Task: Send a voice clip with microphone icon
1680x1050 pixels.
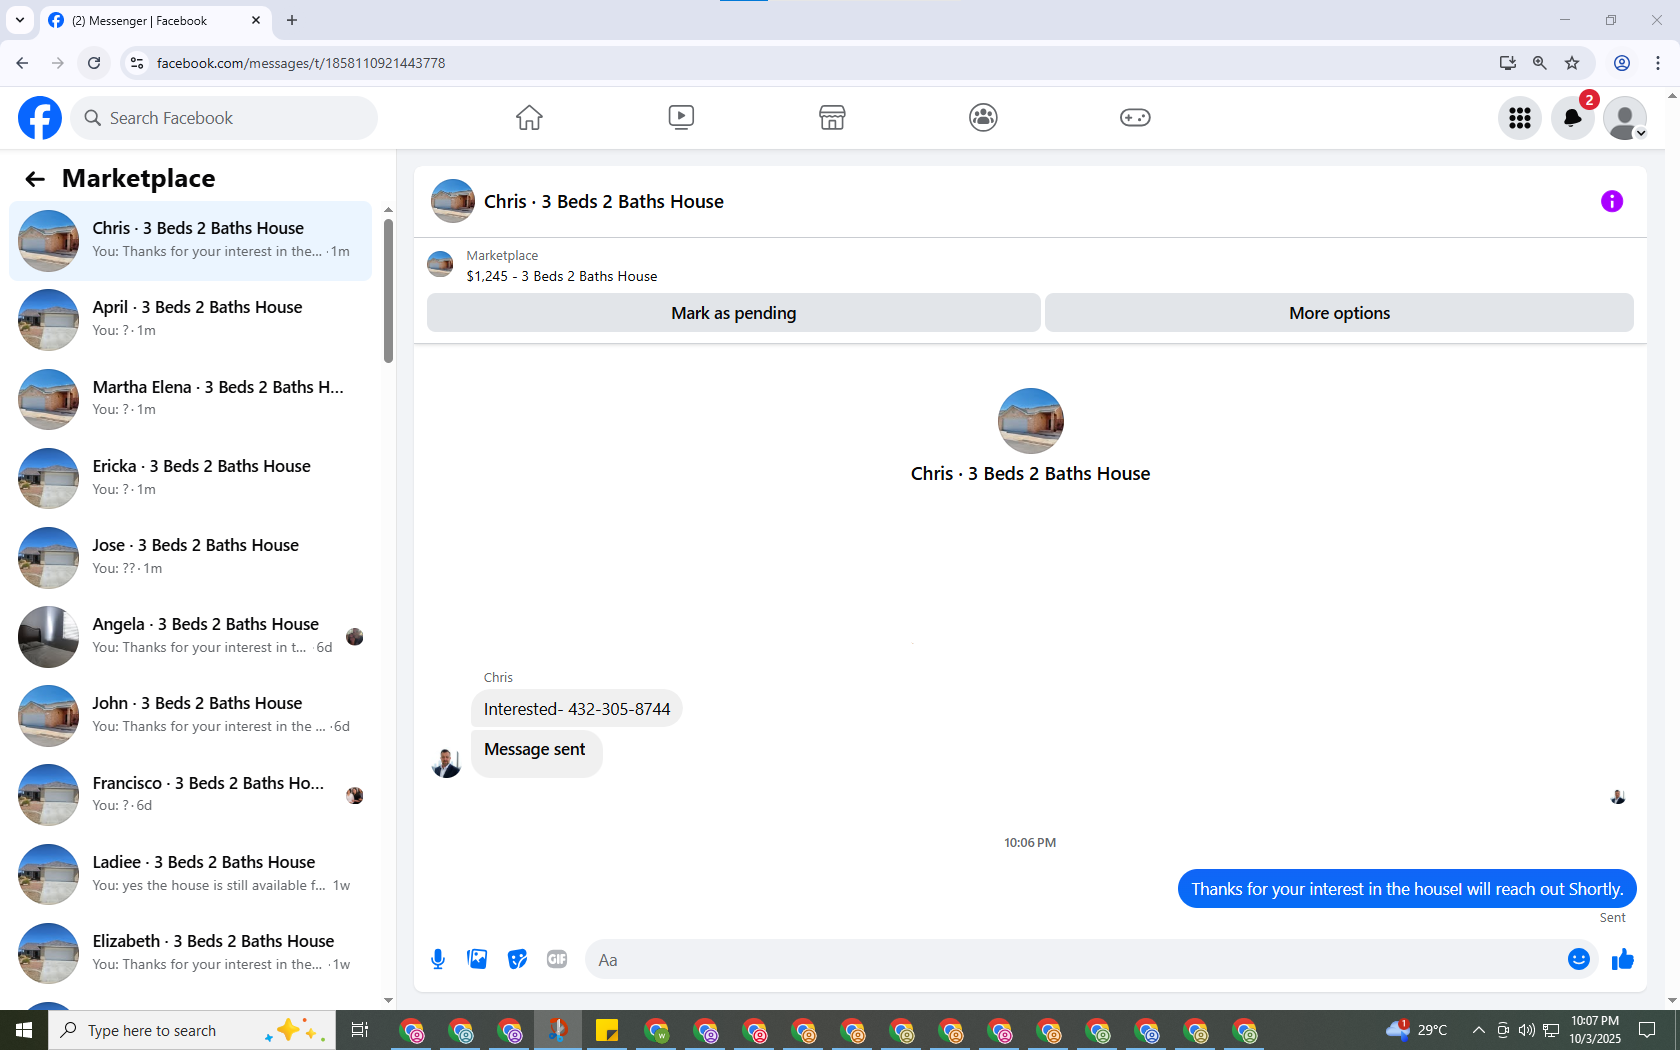Action: [438, 960]
